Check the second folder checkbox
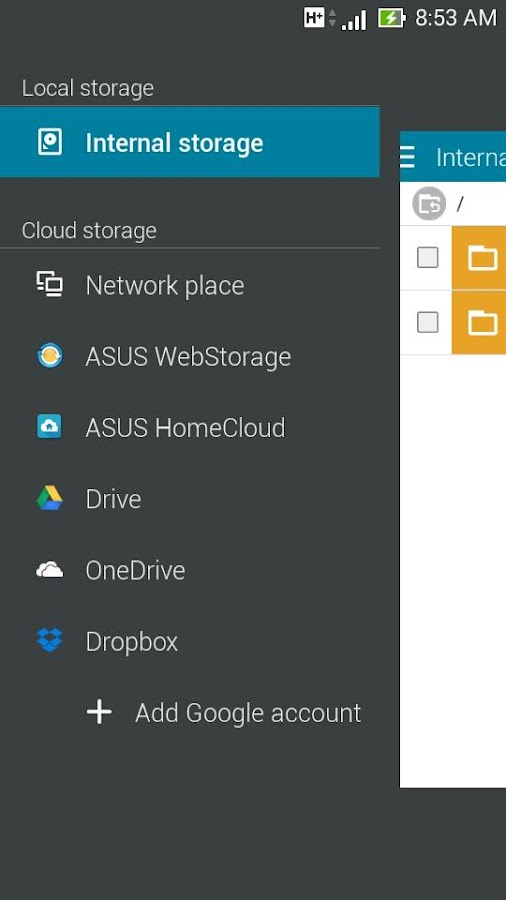The height and width of the screenshot is (900, 506). 427,323
